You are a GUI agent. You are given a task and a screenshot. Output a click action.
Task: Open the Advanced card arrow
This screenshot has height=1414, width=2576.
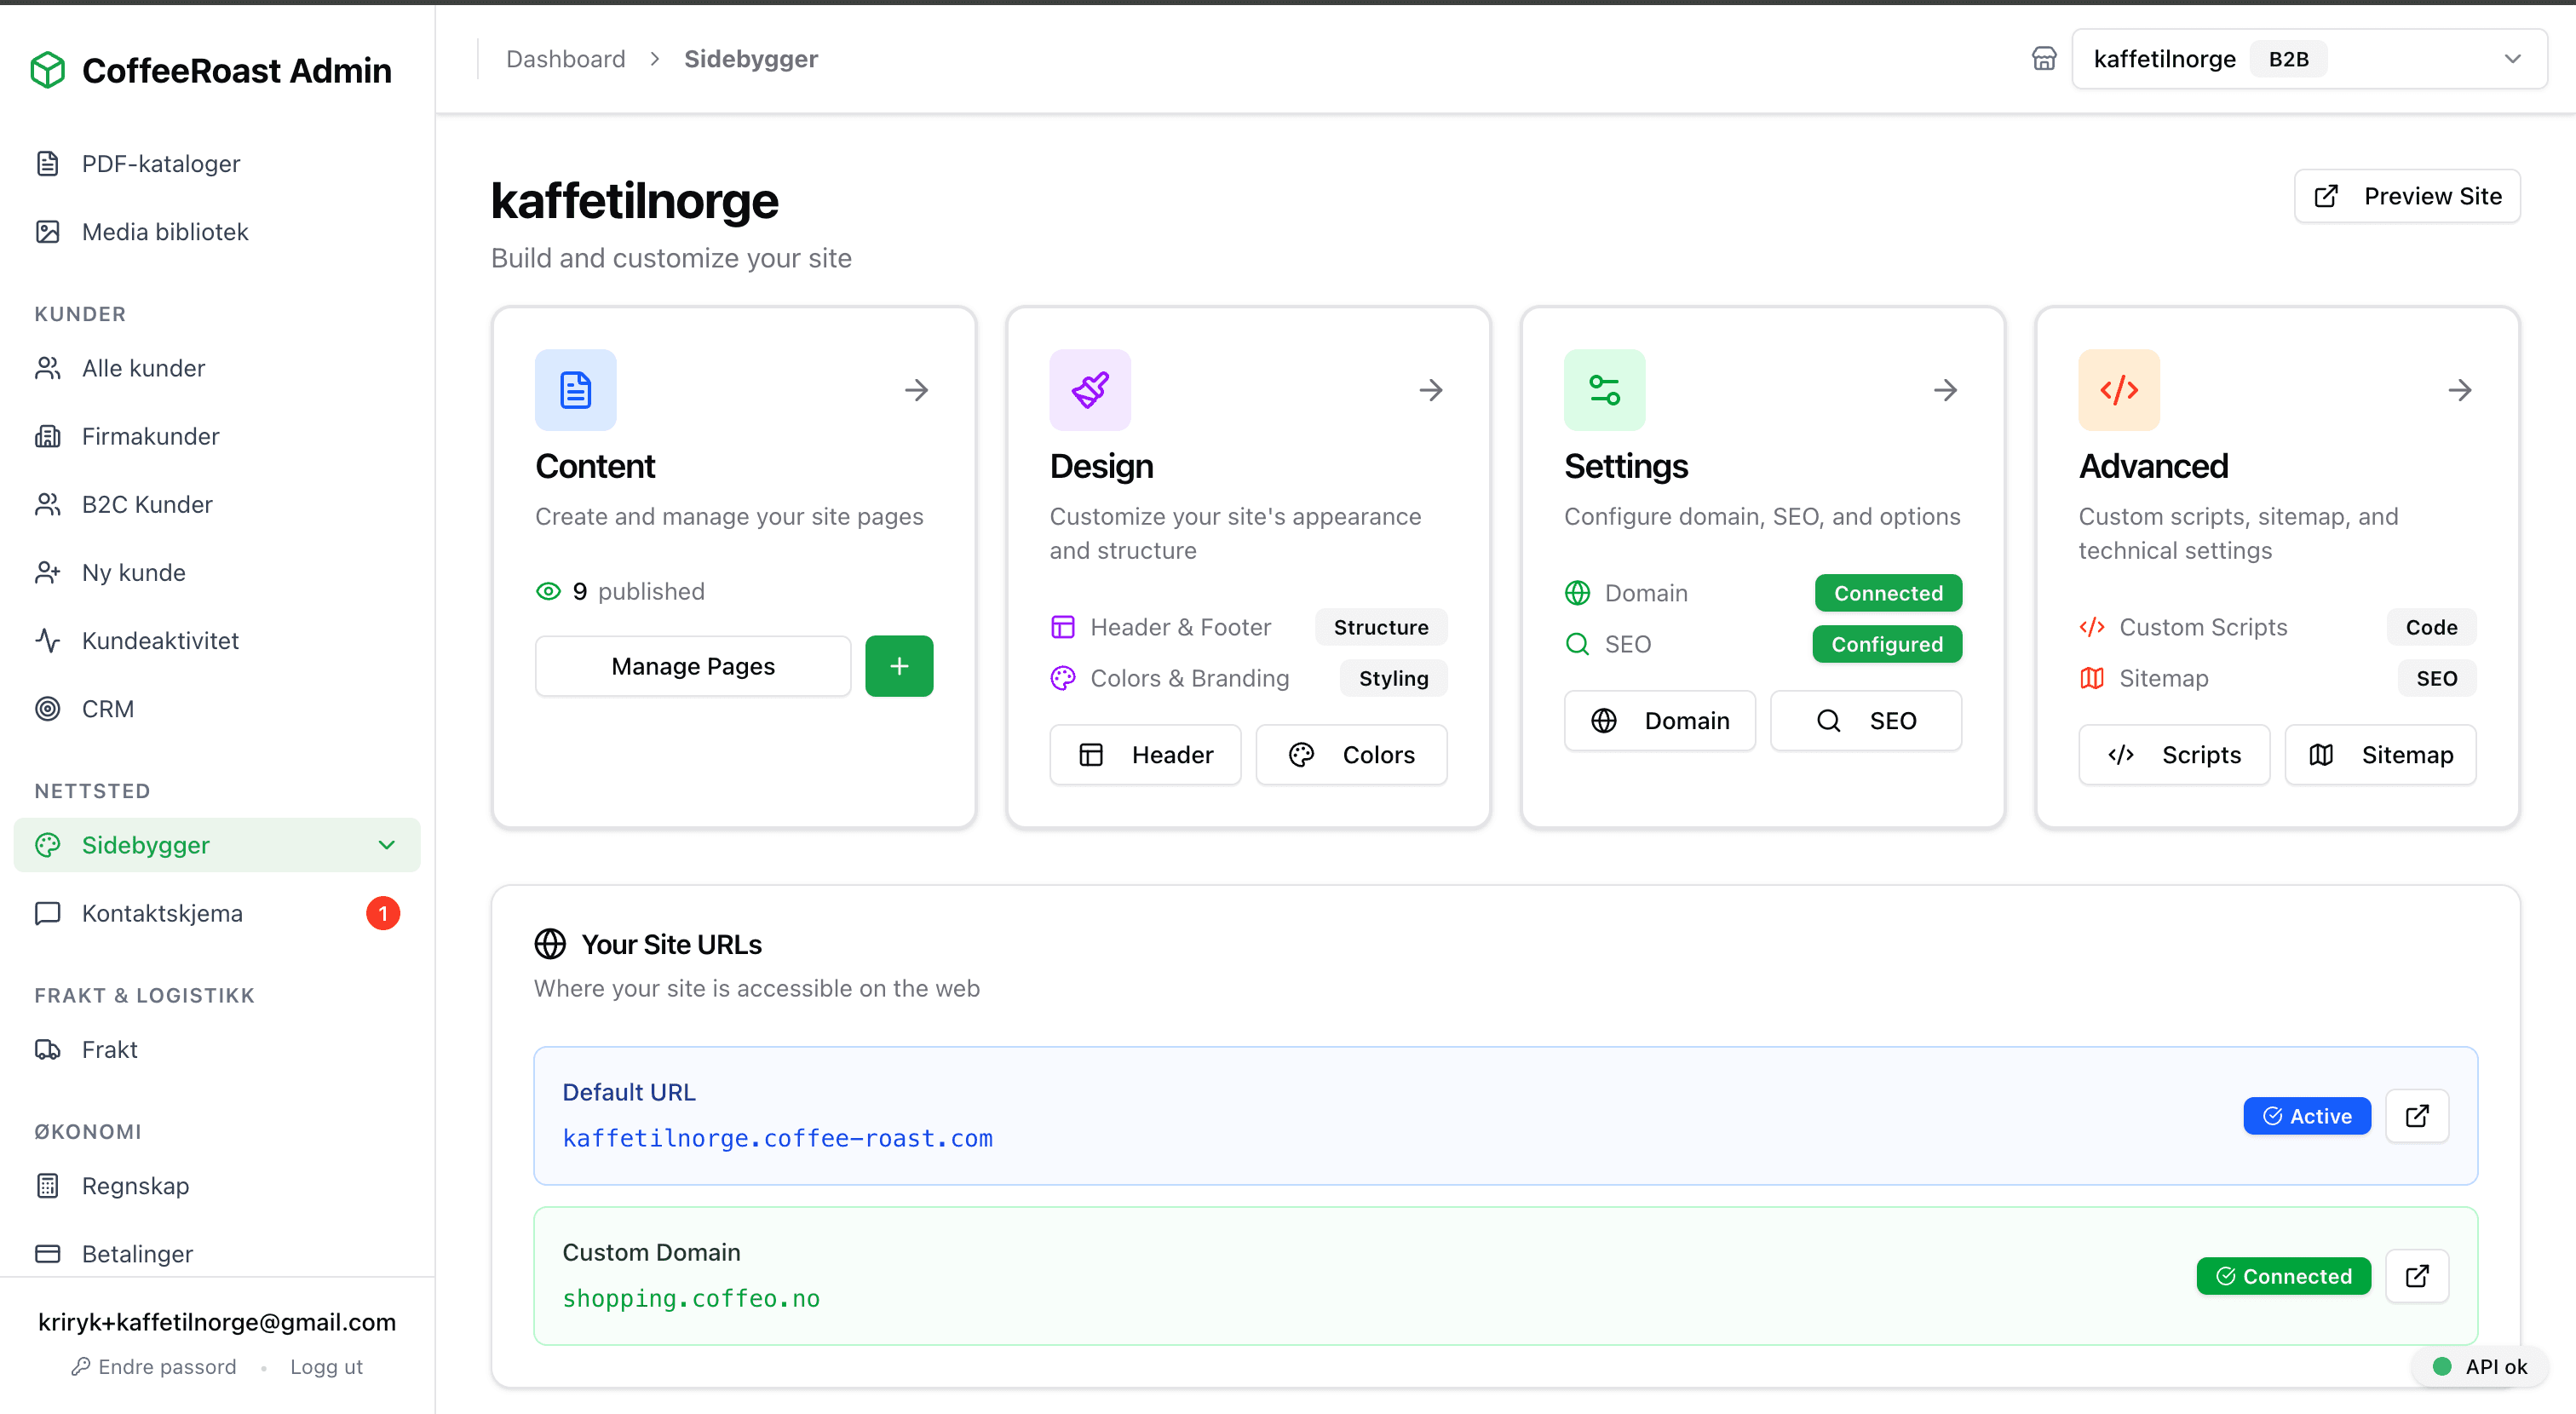pyautogui.click(x=2460, y=390)
